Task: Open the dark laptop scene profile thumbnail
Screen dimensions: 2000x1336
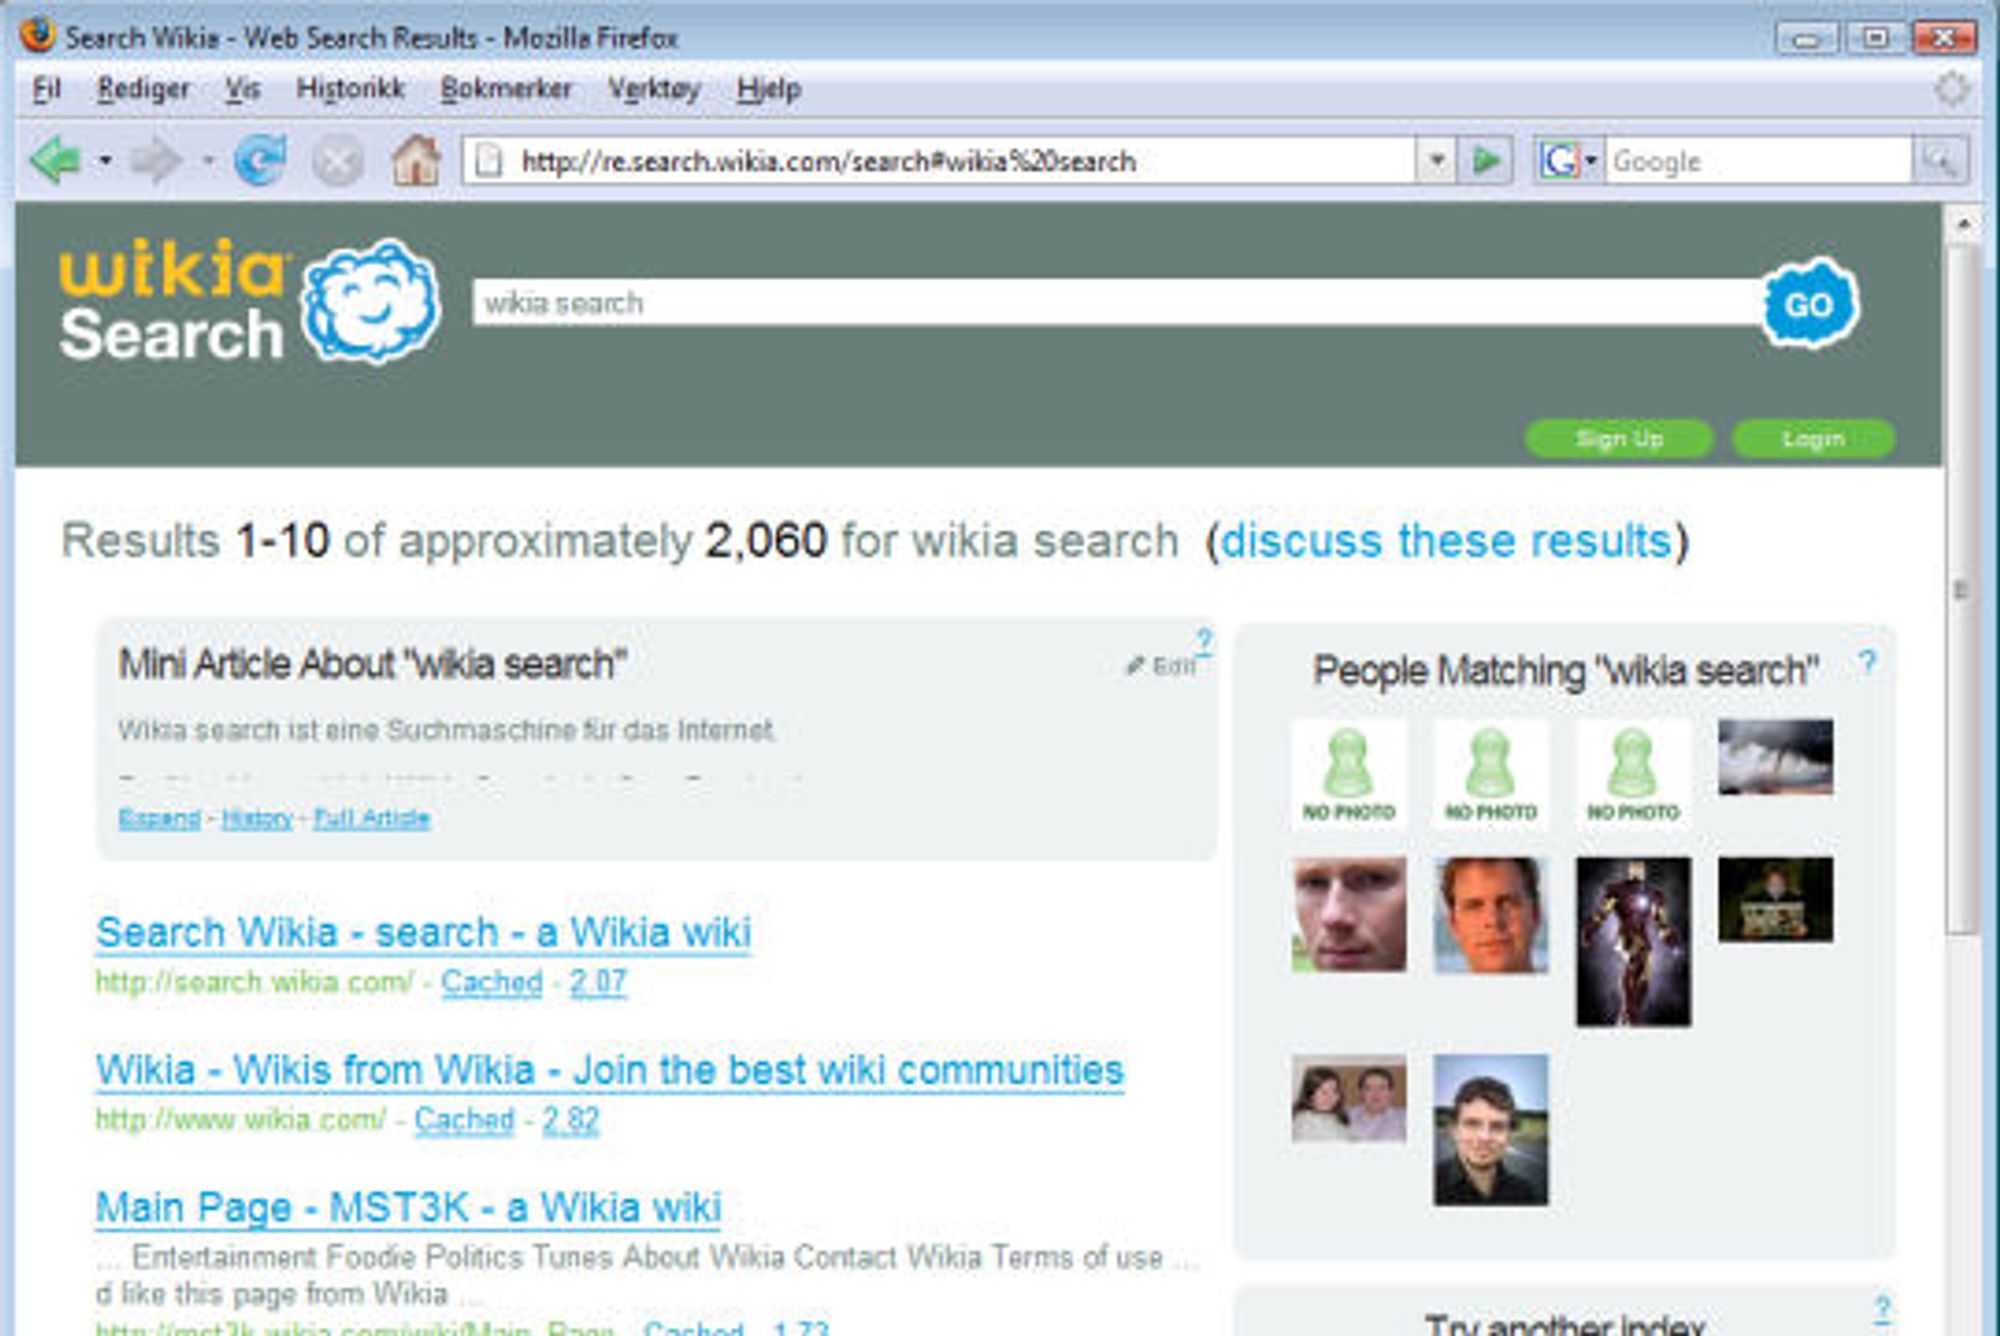Action: [1775, 899]
